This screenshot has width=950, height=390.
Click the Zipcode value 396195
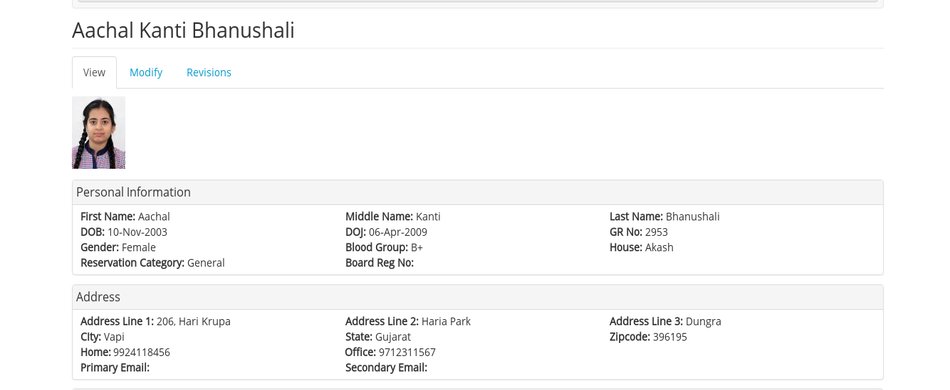click(x=670, y=337)
